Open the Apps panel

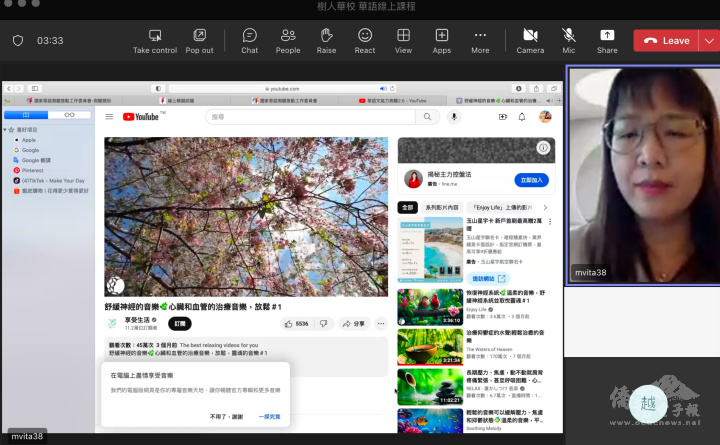coord(442,35)
